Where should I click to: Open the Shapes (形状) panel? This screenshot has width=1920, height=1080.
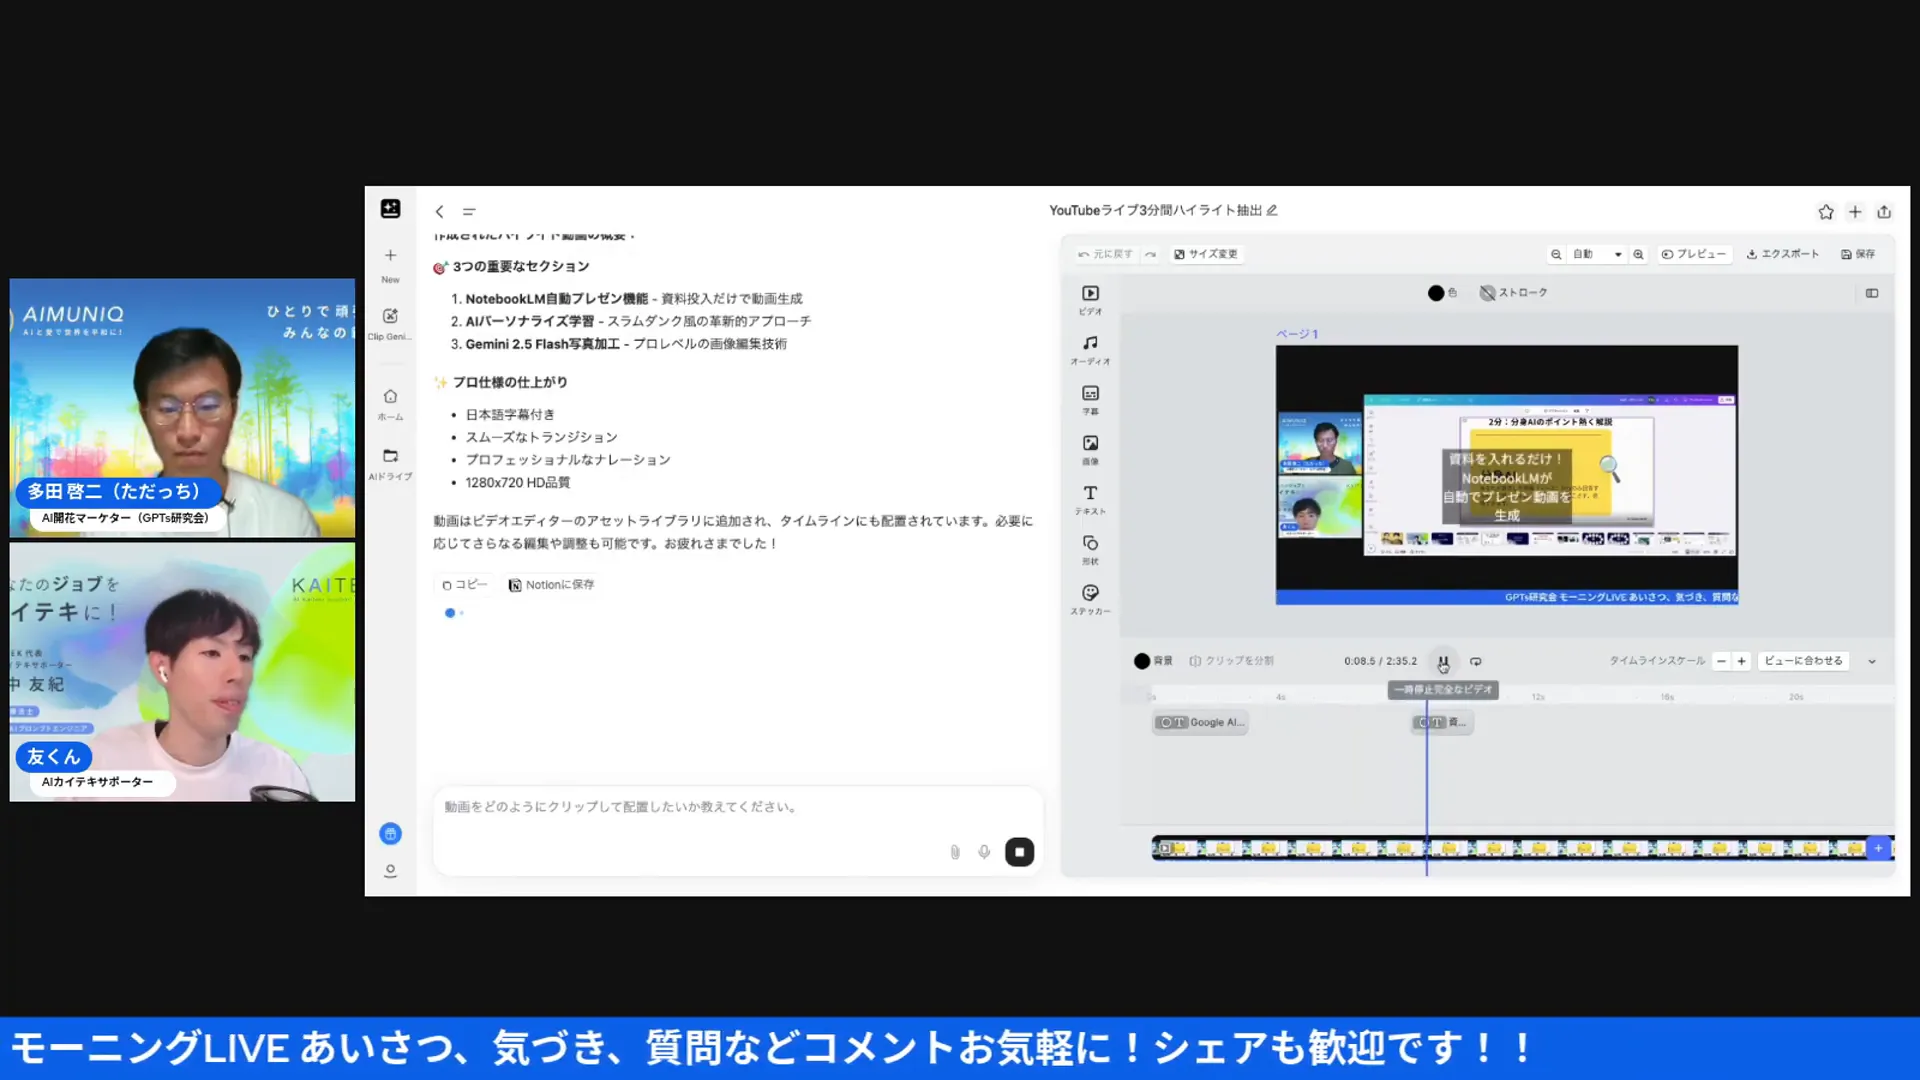tap(1090, 550)
